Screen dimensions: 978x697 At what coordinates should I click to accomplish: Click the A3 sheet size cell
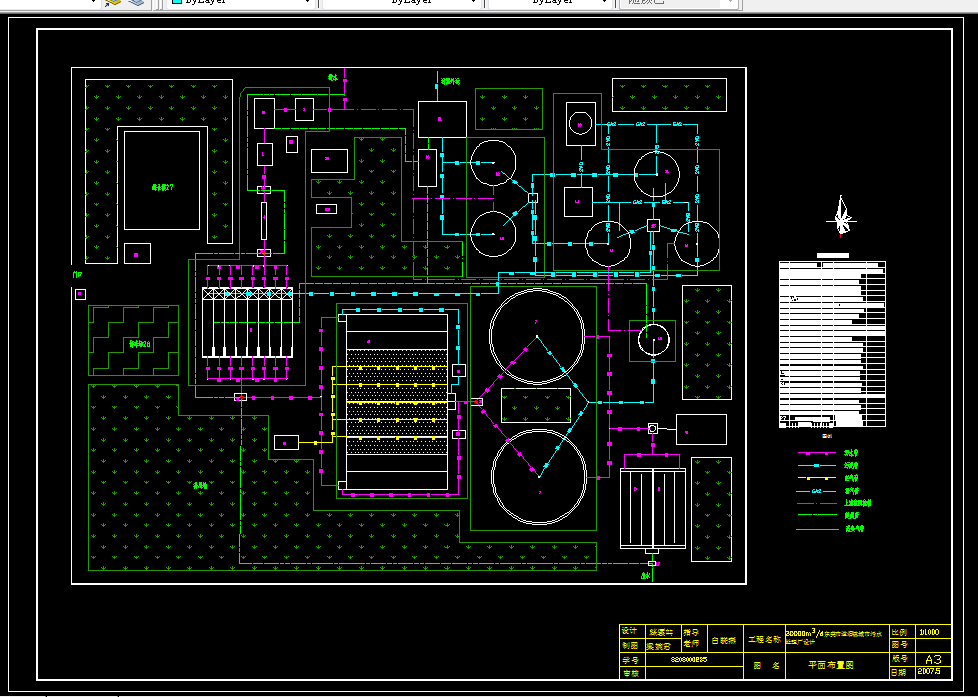tap(934, 659)
